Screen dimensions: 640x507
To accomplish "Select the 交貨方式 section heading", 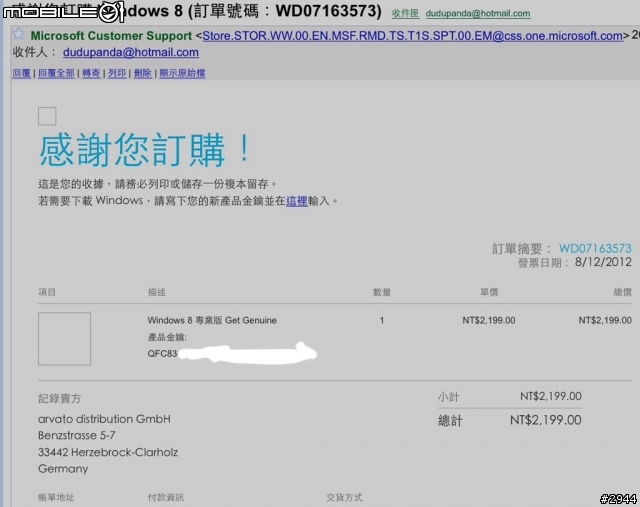I will tap(344, 498).
